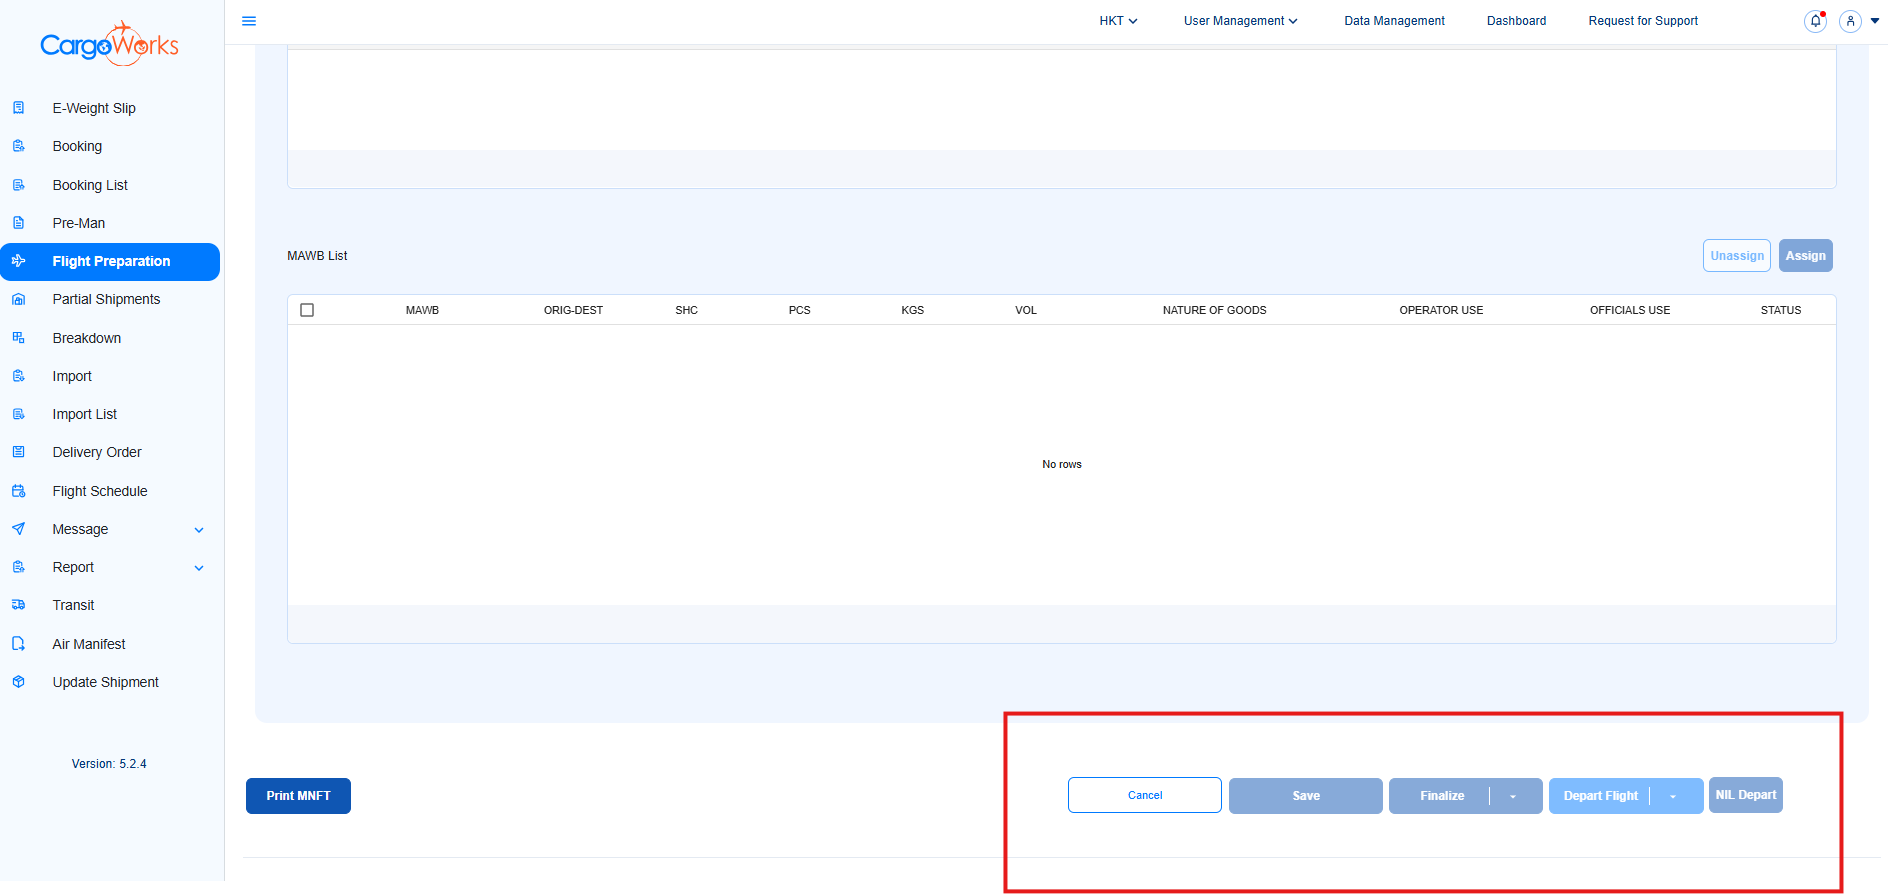Open Data Management from top menu

pos(1394,21)
